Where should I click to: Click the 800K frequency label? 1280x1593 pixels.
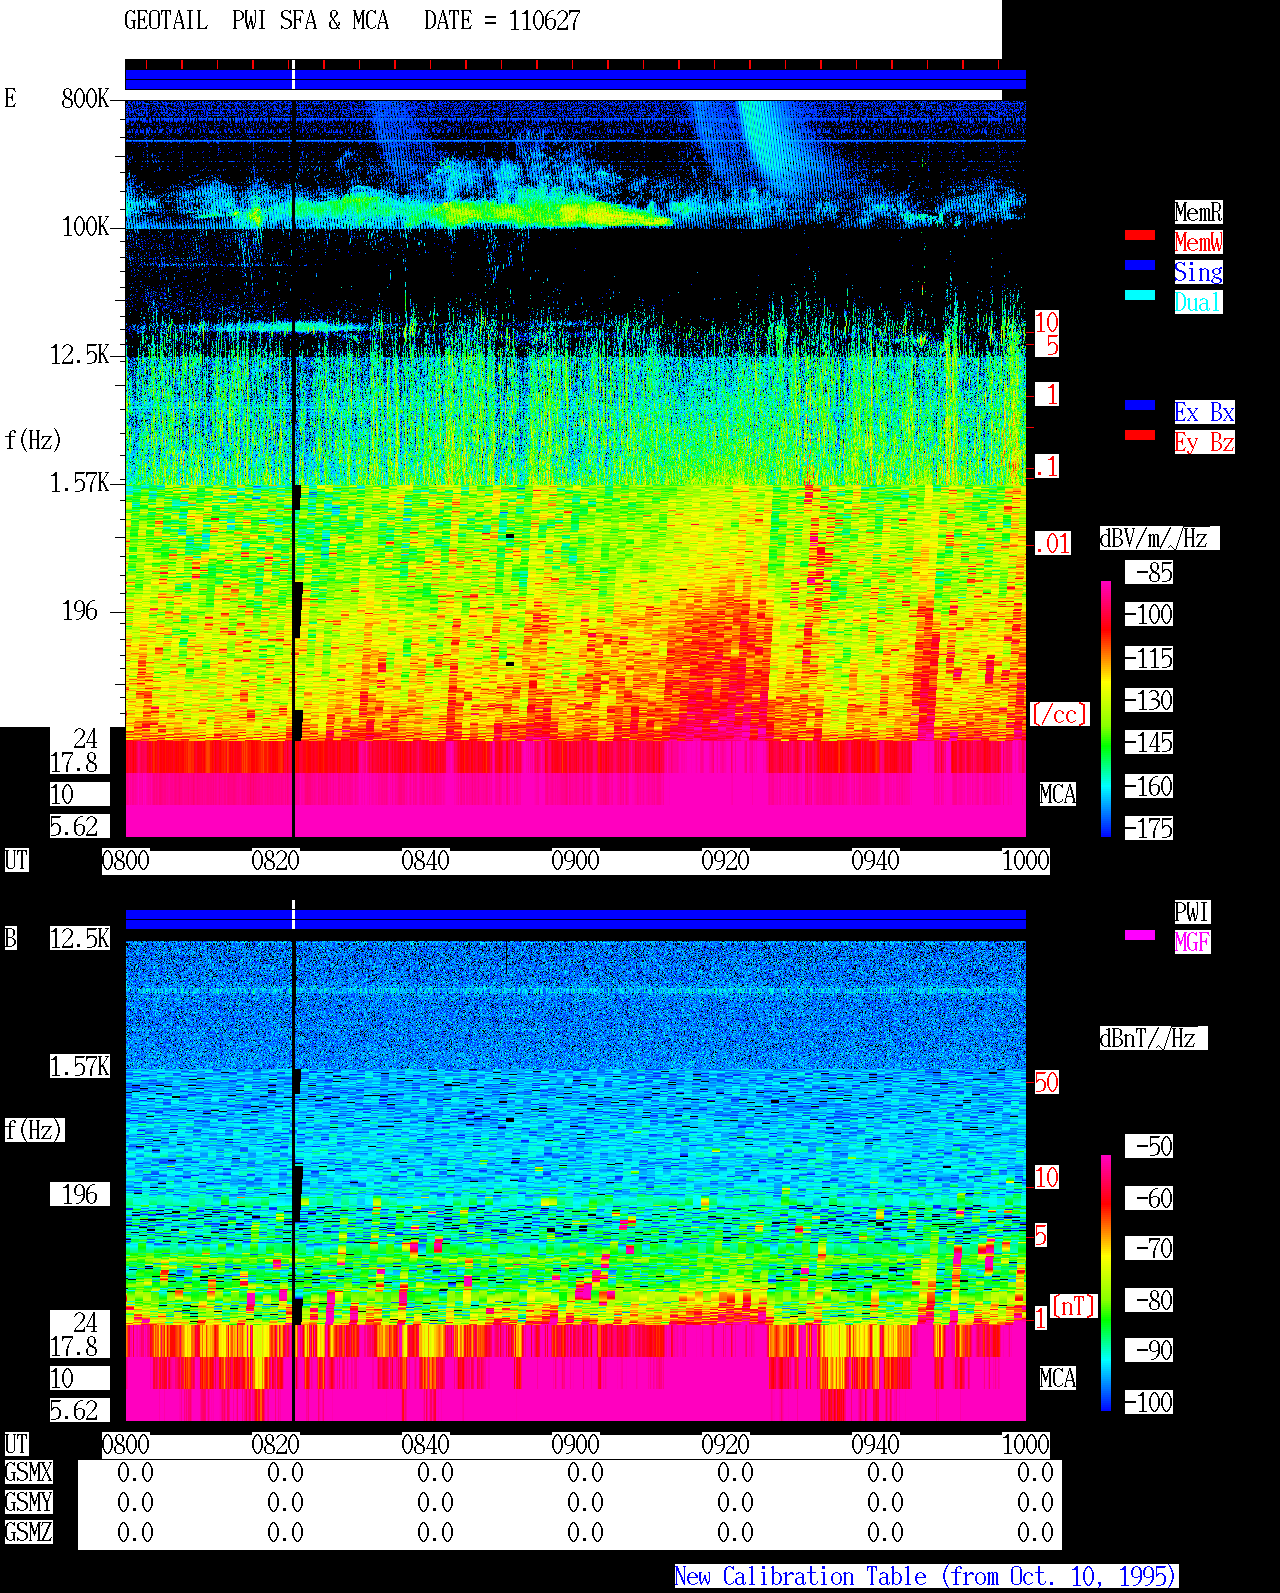coord(85,98)
